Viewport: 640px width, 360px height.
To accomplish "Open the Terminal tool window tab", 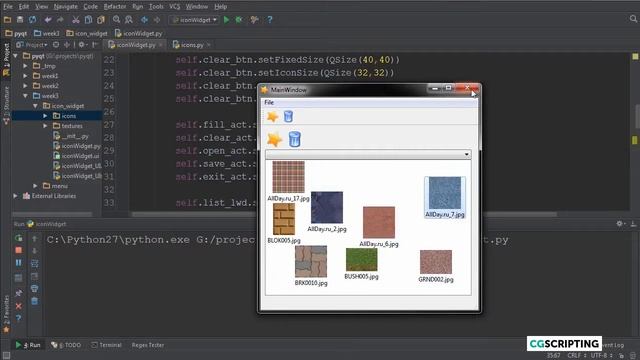I will pos(107,345).
